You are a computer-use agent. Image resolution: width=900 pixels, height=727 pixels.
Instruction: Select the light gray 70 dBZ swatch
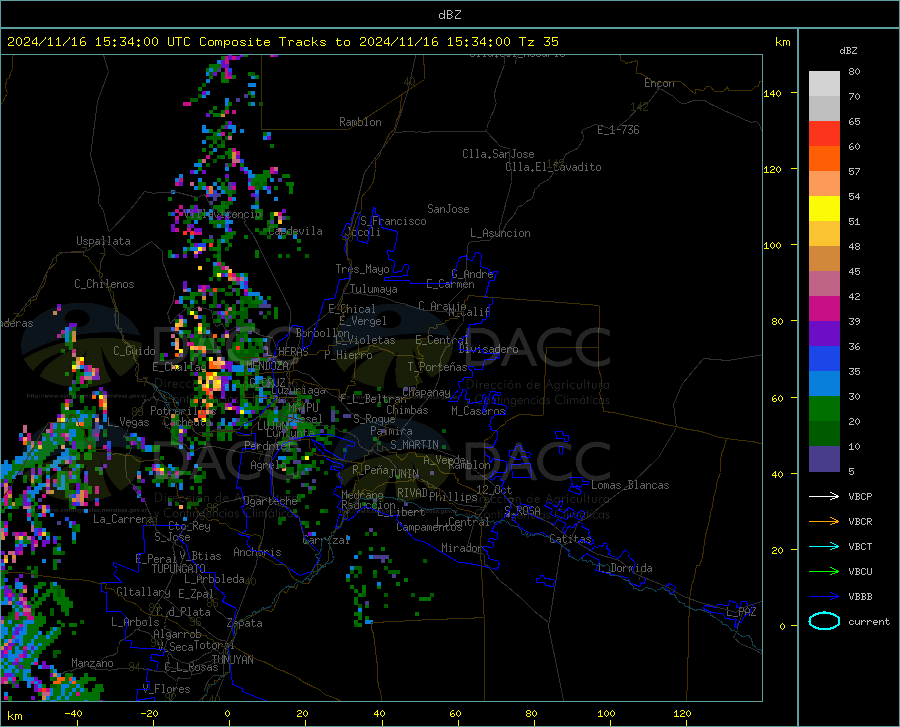pyautogui.click(x=824, y=84)
